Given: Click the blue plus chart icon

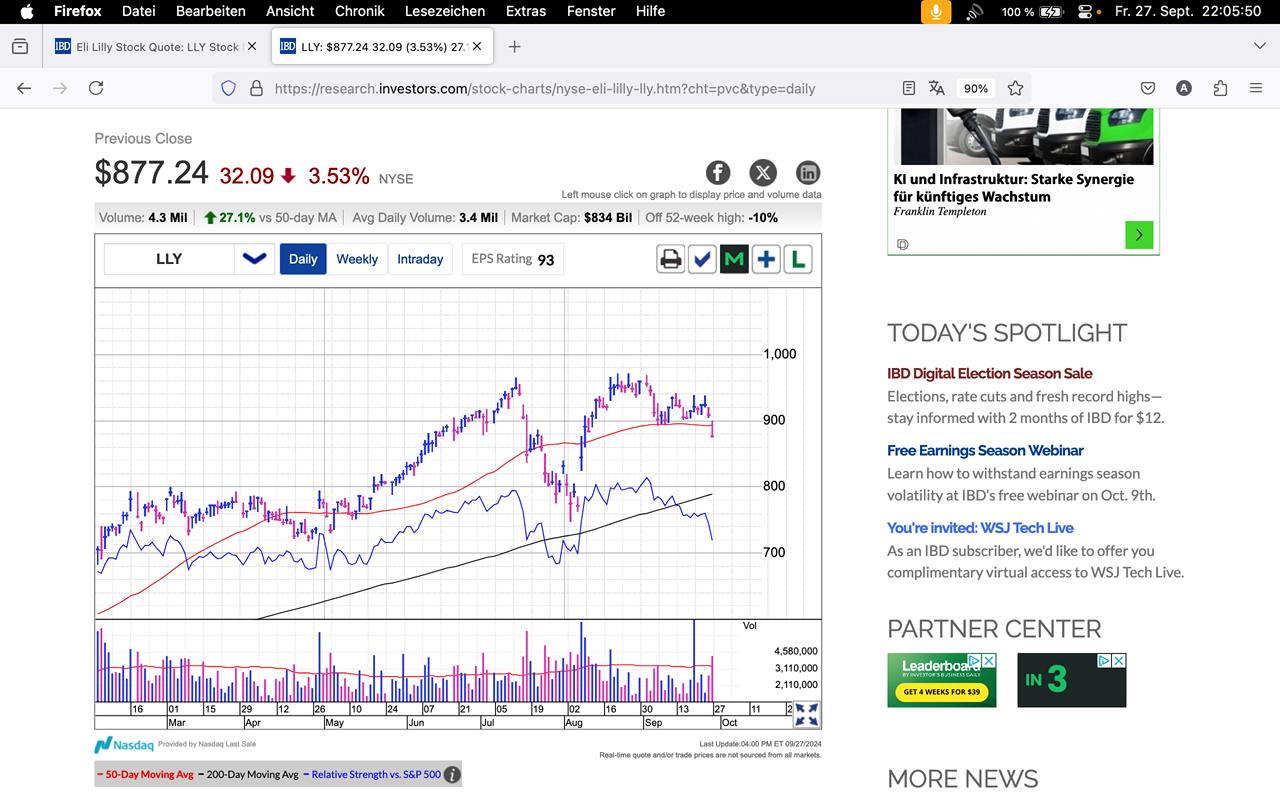Looking at the screenshot, I should pos(766,260).
